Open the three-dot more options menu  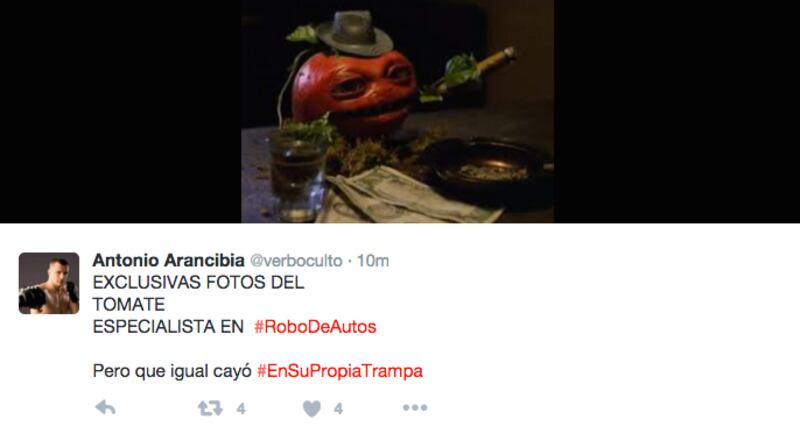[415, 407]
